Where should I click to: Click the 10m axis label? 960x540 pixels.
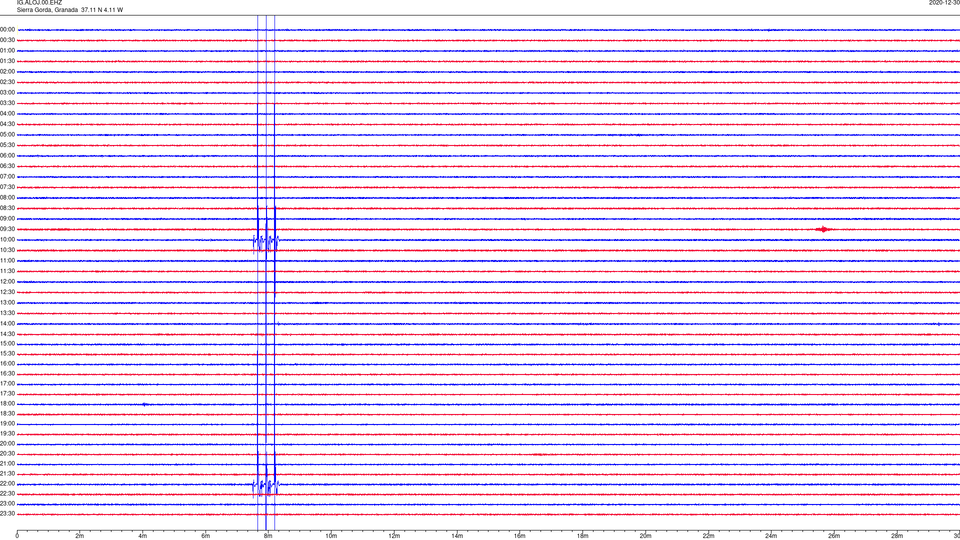[331, 536]
